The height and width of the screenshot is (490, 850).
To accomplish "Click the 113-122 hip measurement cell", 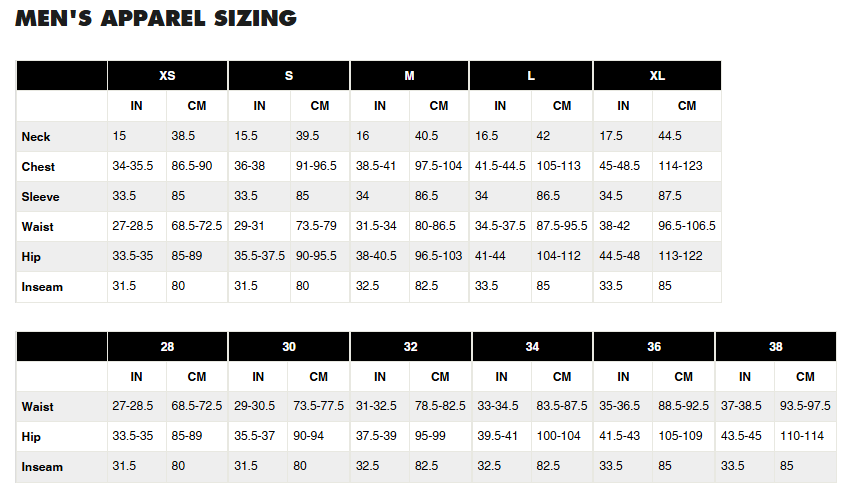I will coord(678,257).
